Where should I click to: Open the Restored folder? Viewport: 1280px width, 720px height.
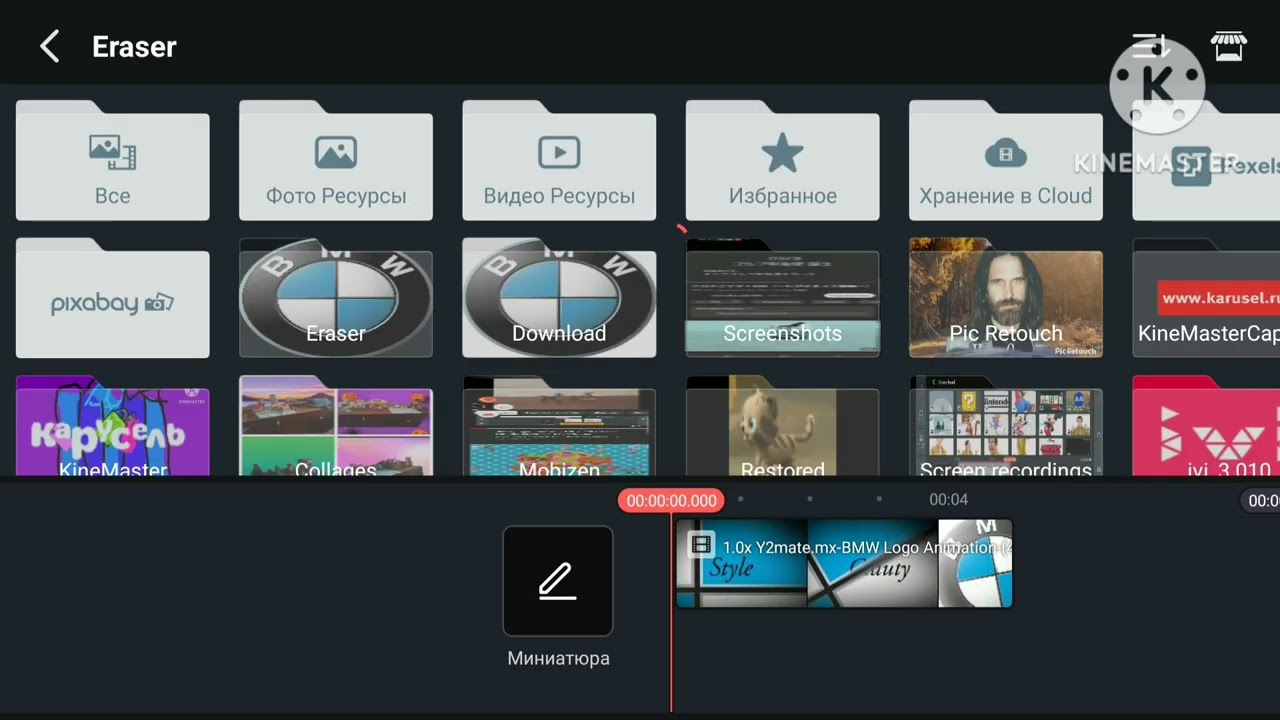click(x=783, y=426)
